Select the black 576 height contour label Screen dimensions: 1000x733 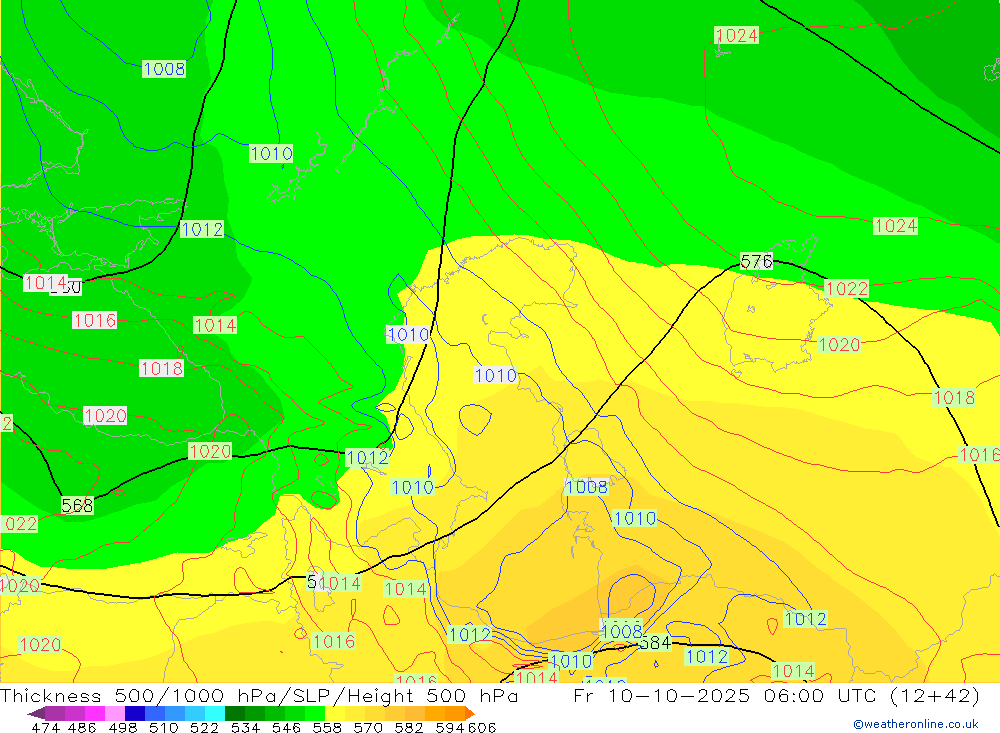pyautogui.click(x=756, y=262)
